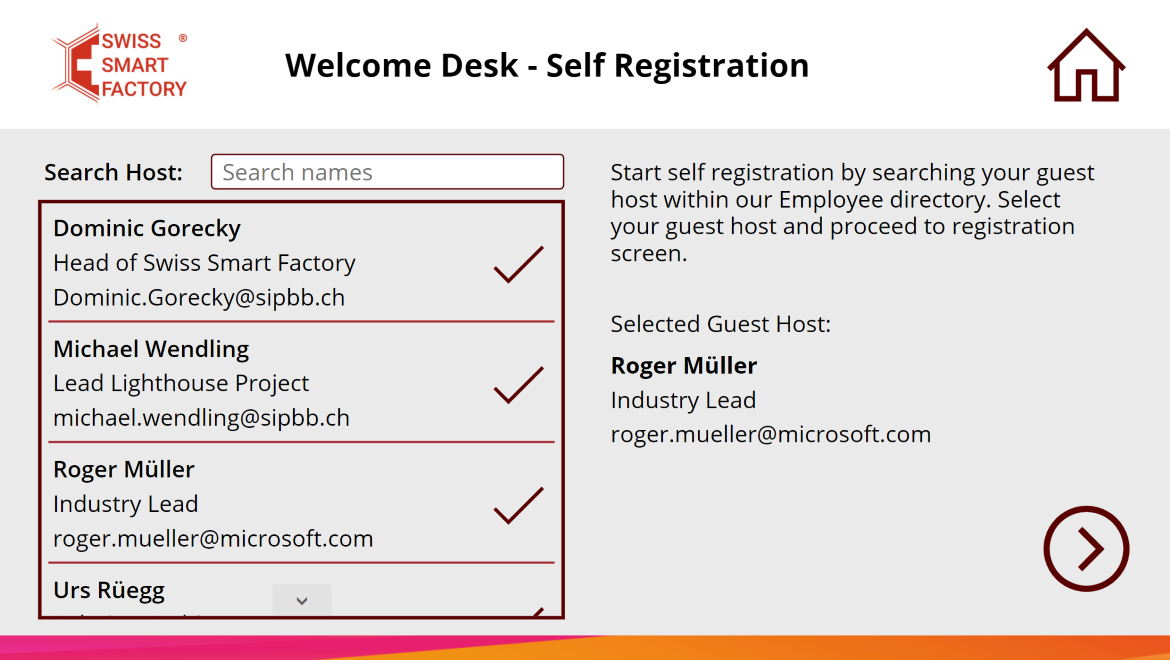Click roger.mueller@microsoft.com in the host list
Viewport: 1170px width, 660px height.
pos(213,538)
